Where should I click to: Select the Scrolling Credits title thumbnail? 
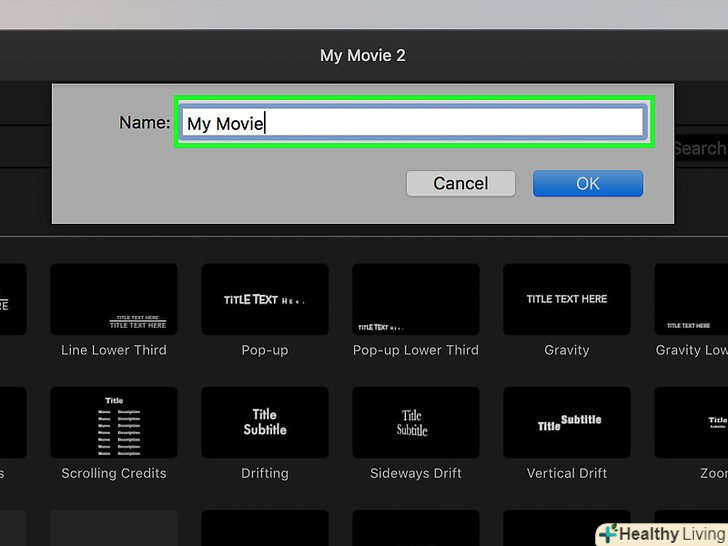(x=114, y=422)
